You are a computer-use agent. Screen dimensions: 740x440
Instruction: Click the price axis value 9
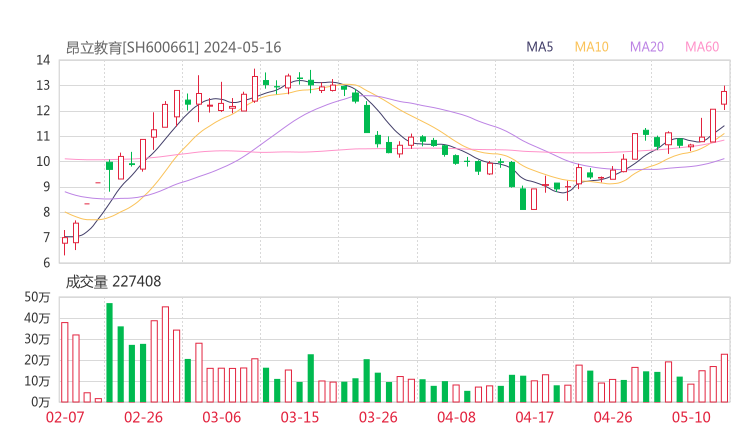pos(46,187)
